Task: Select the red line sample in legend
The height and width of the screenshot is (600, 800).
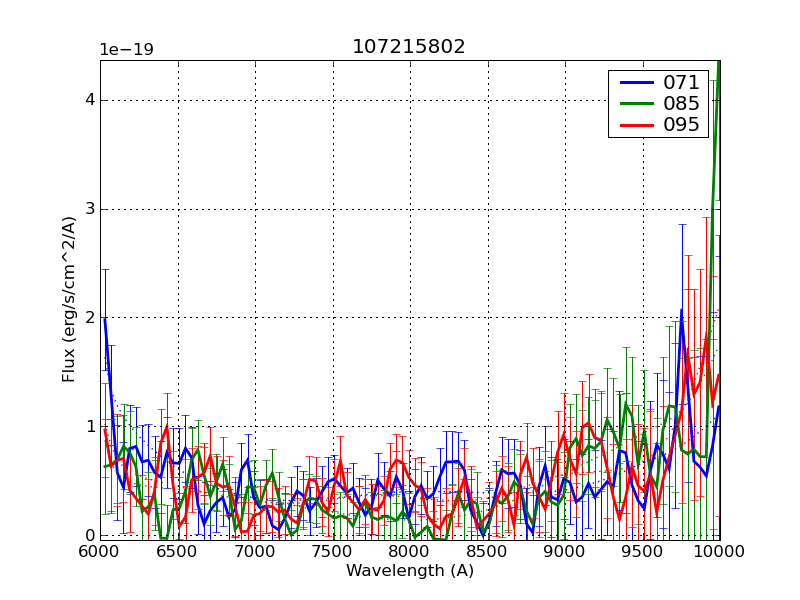Action: point(636,125)
